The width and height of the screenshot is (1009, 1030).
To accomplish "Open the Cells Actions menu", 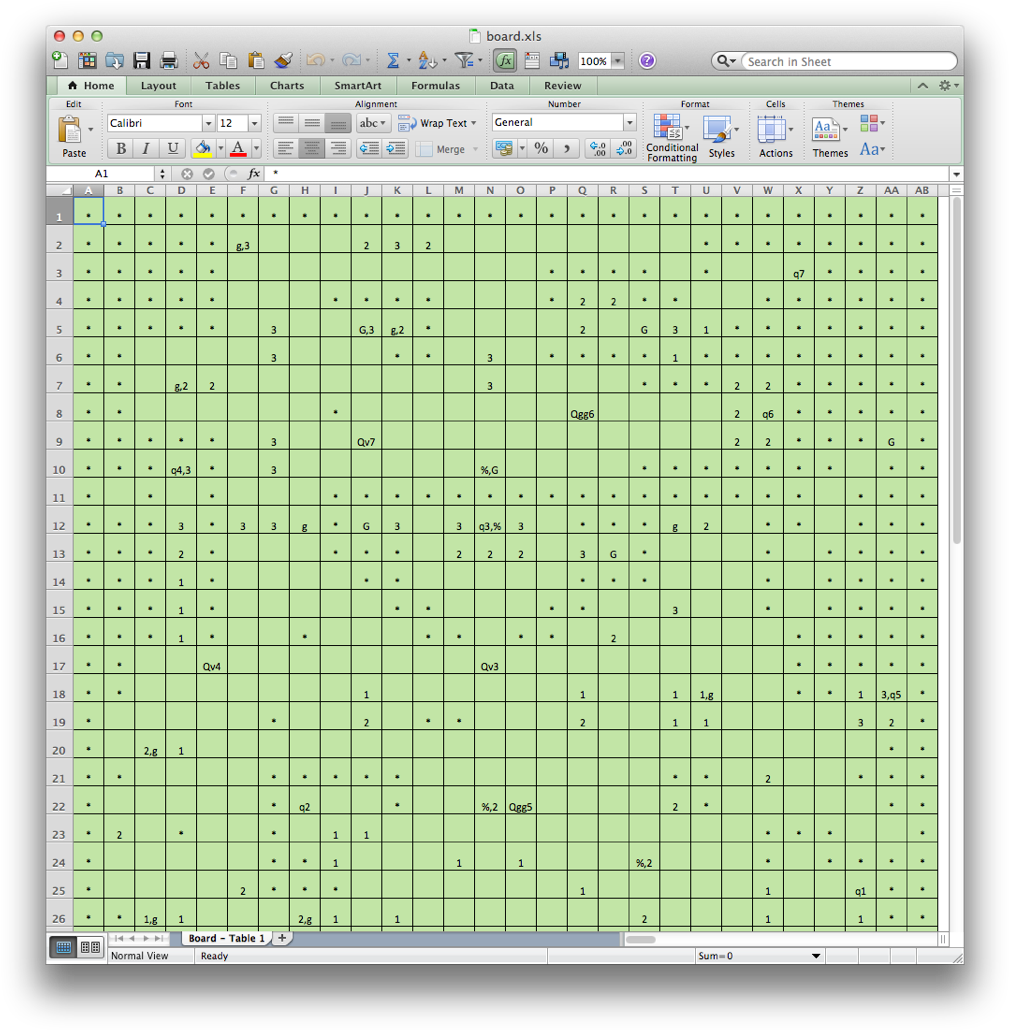I will coord(776,137).
